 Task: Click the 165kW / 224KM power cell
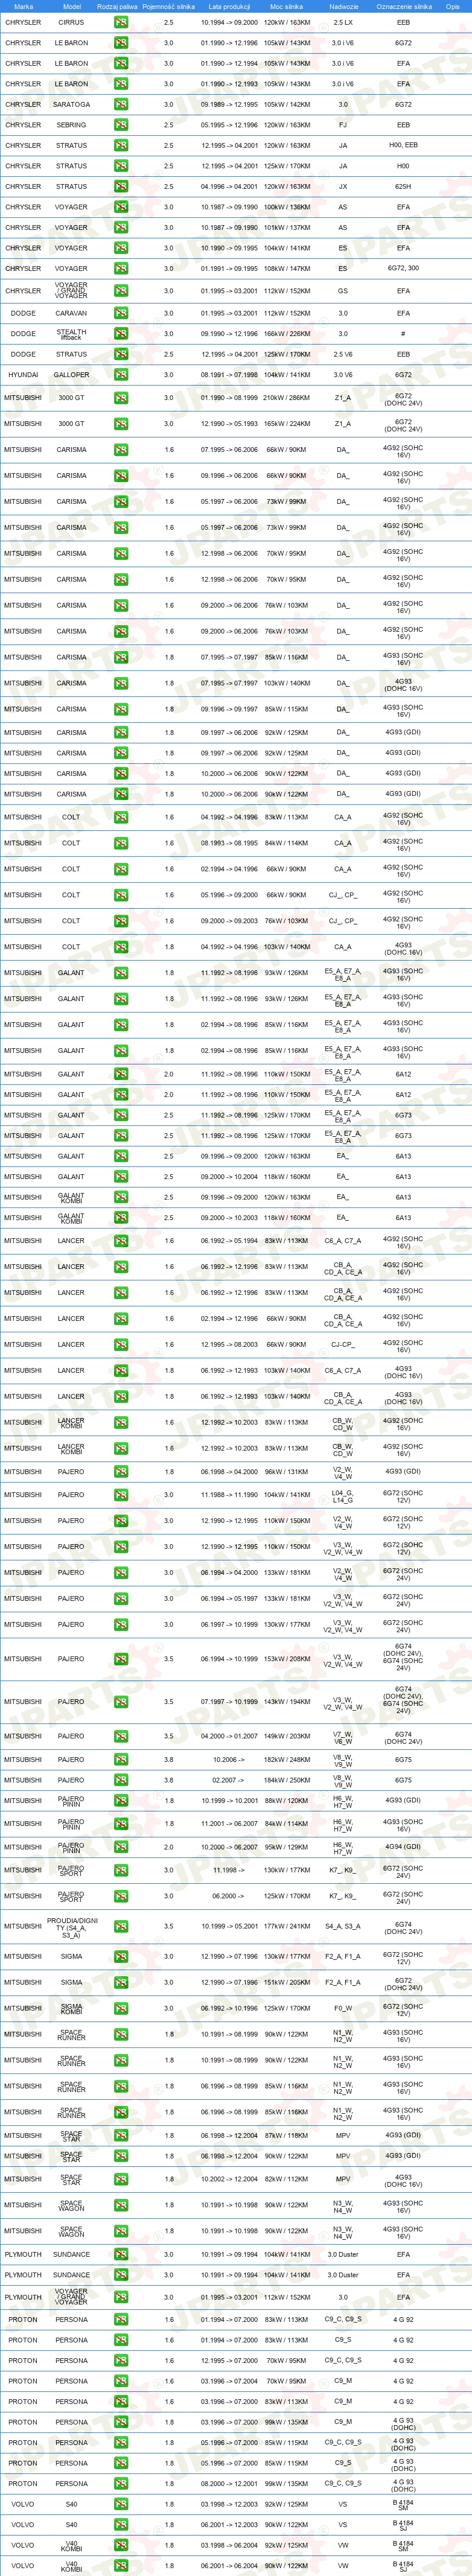[x=287, y=424]
